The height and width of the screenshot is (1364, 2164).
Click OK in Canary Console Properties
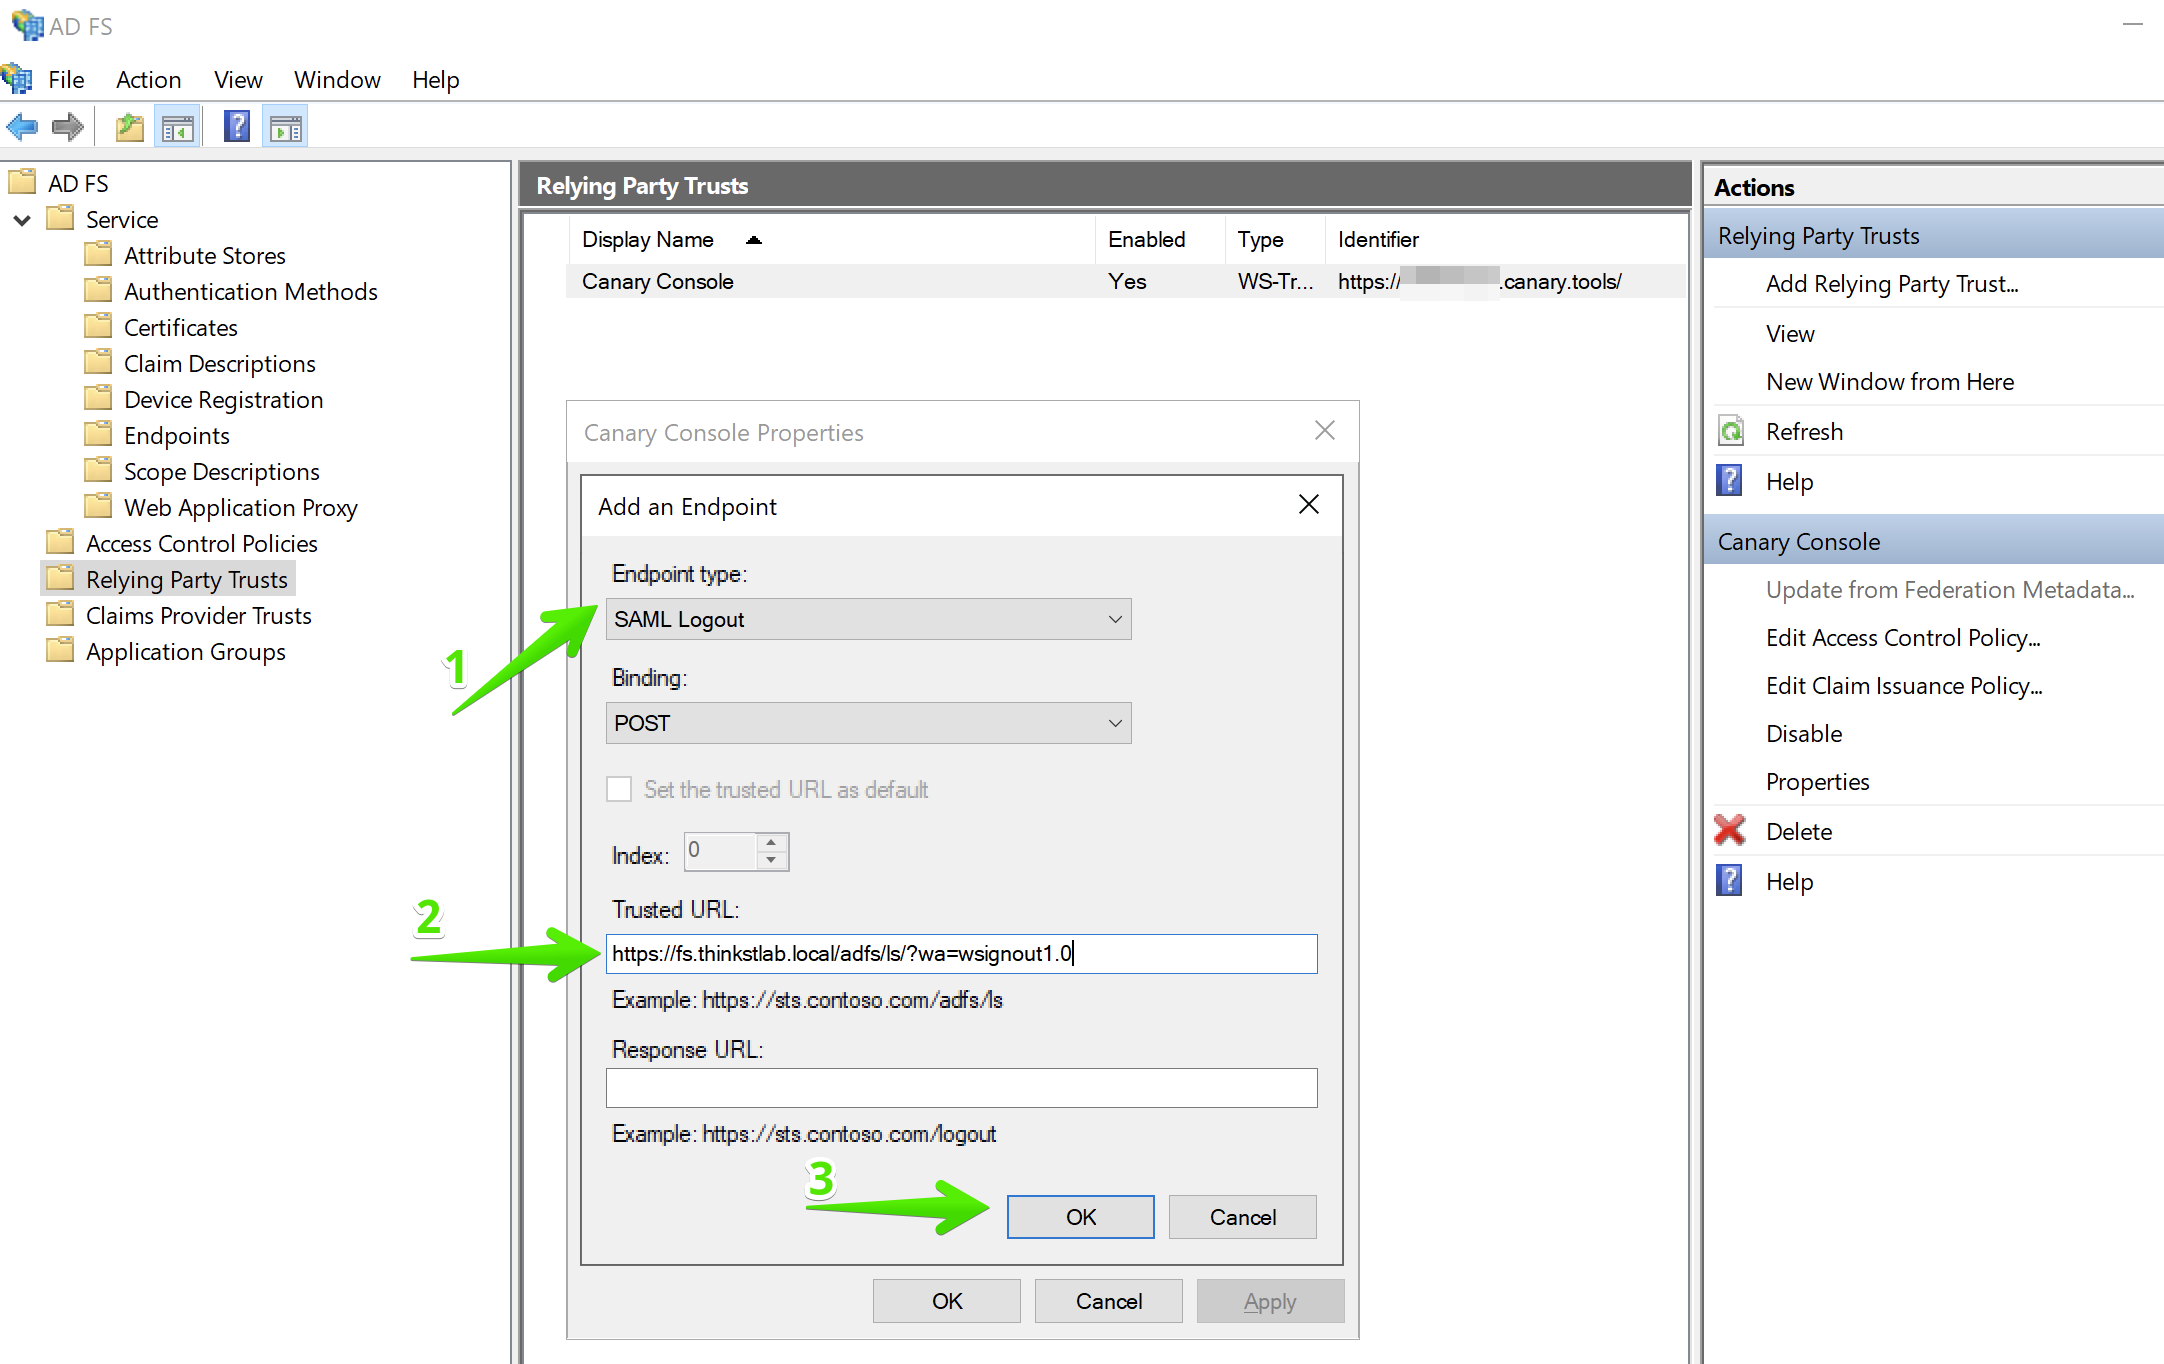click(946, 1301)
